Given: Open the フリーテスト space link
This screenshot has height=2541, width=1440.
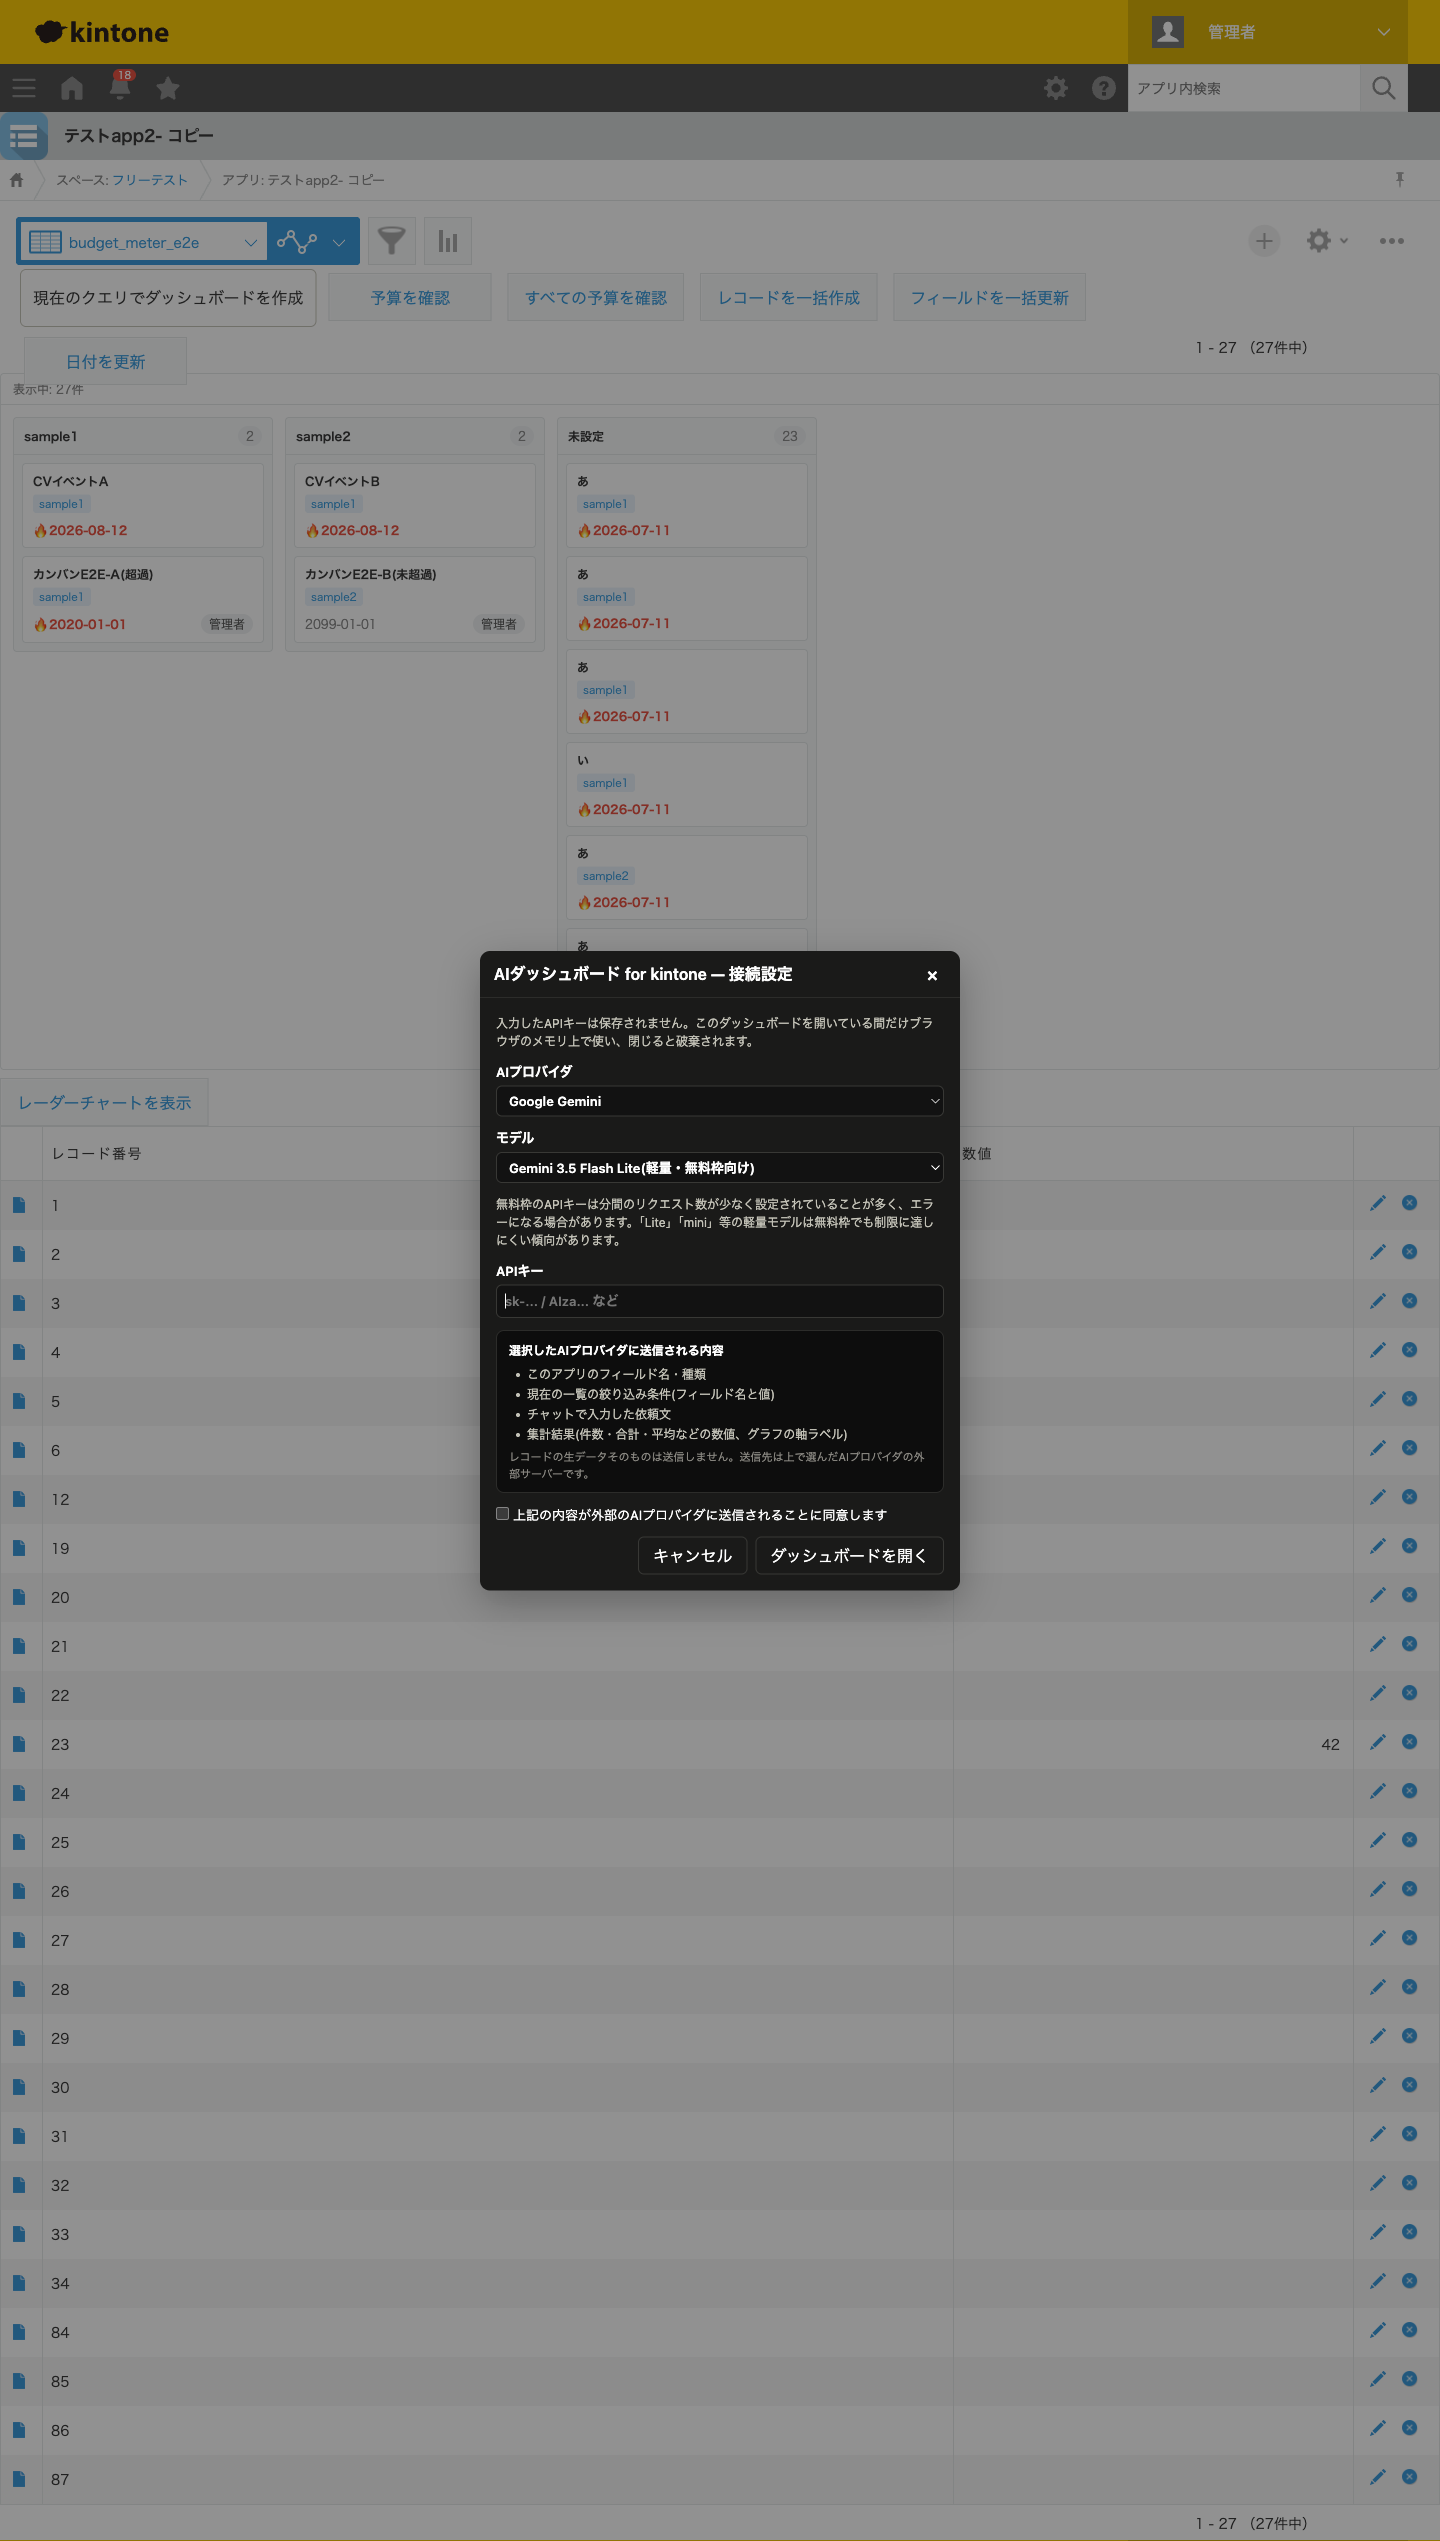Looking at the screenshot, I should [x=150, y=180].
